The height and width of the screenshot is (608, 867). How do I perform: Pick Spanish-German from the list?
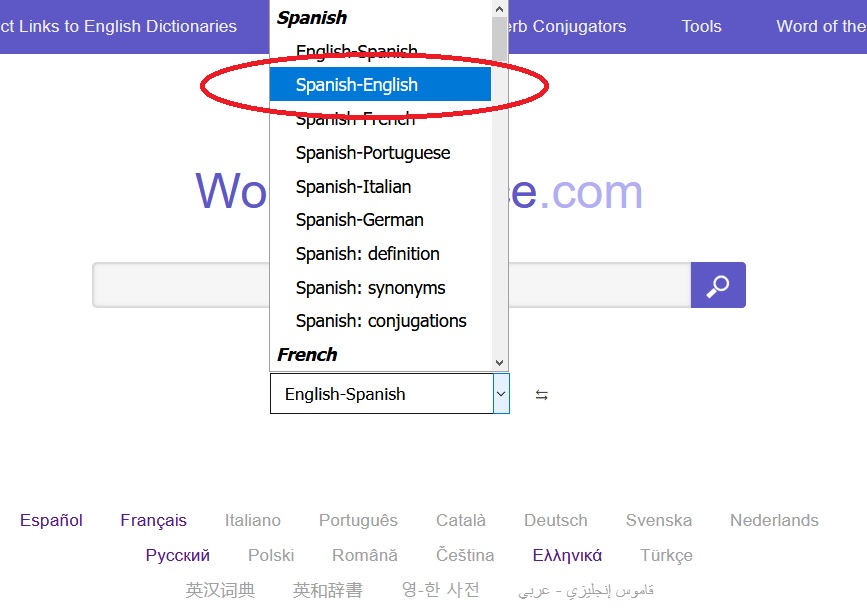[359, 220]
